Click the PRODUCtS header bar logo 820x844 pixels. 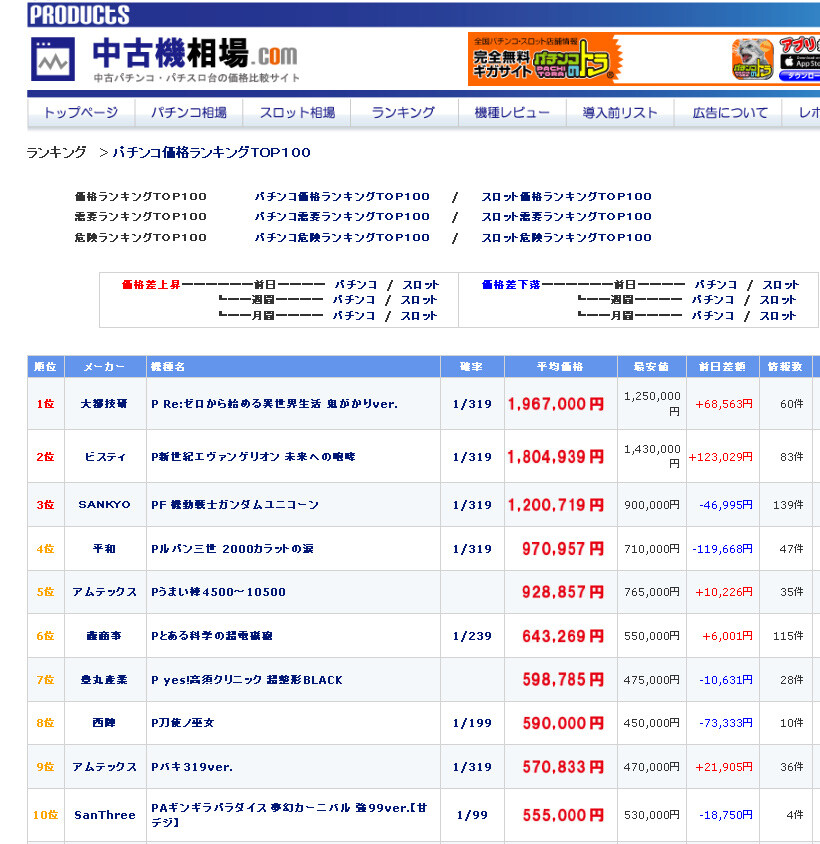(79, 15)
